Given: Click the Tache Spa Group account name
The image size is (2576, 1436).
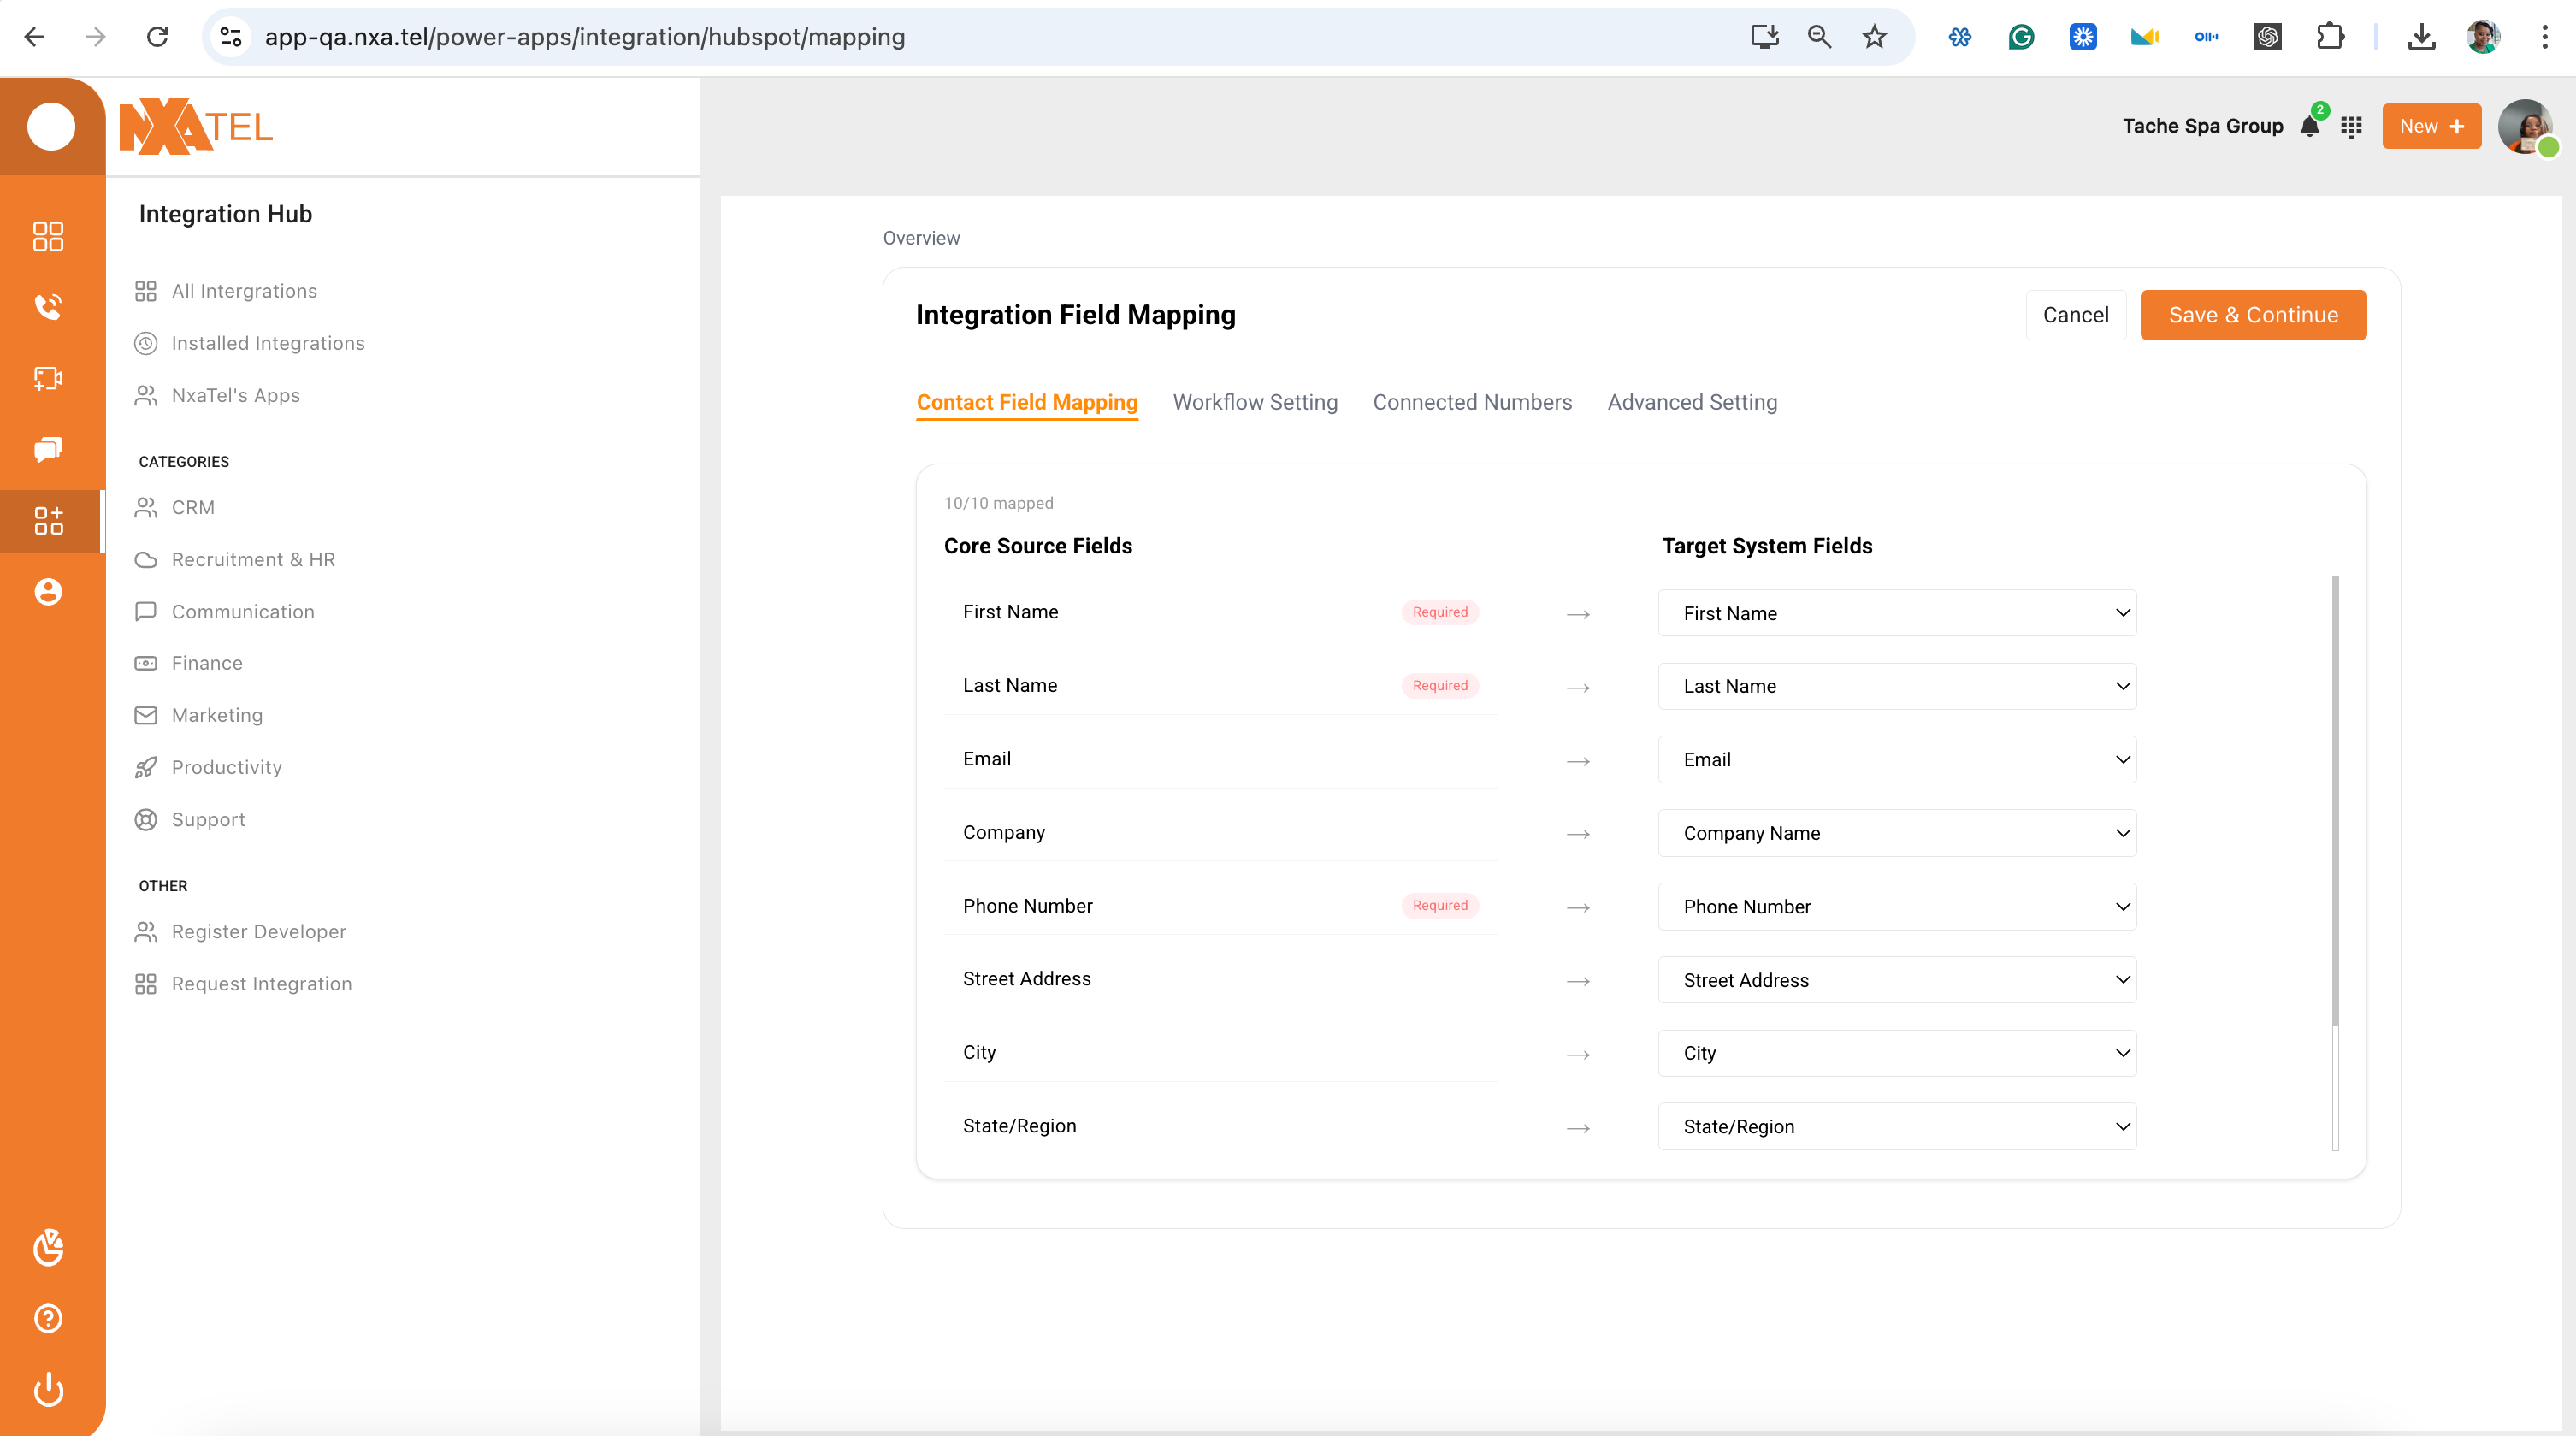Looking at the screenshot, I should coord(2202,126).
